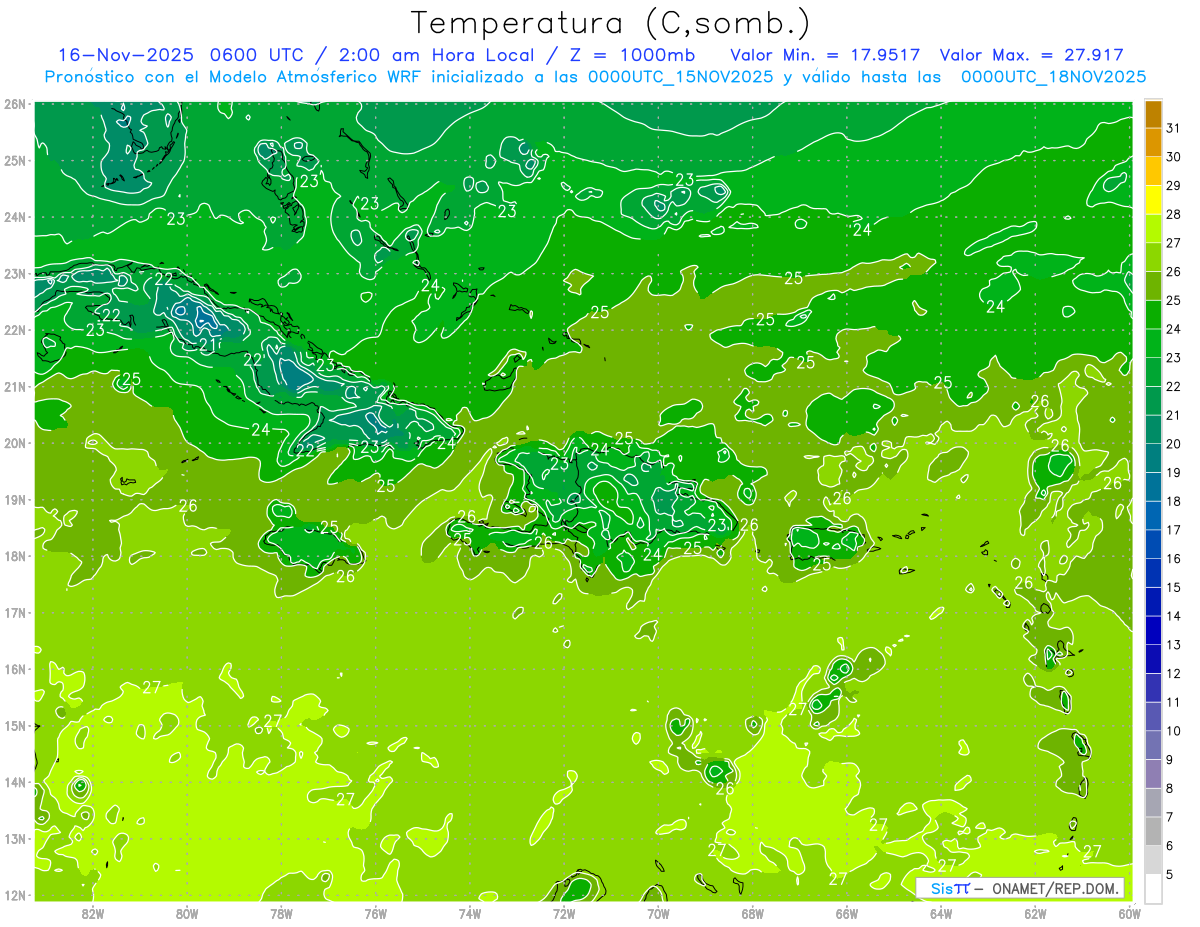1200x927 pixels.
Task: Click the 24N latitude axis label
Action: click(x=15, y=217)
